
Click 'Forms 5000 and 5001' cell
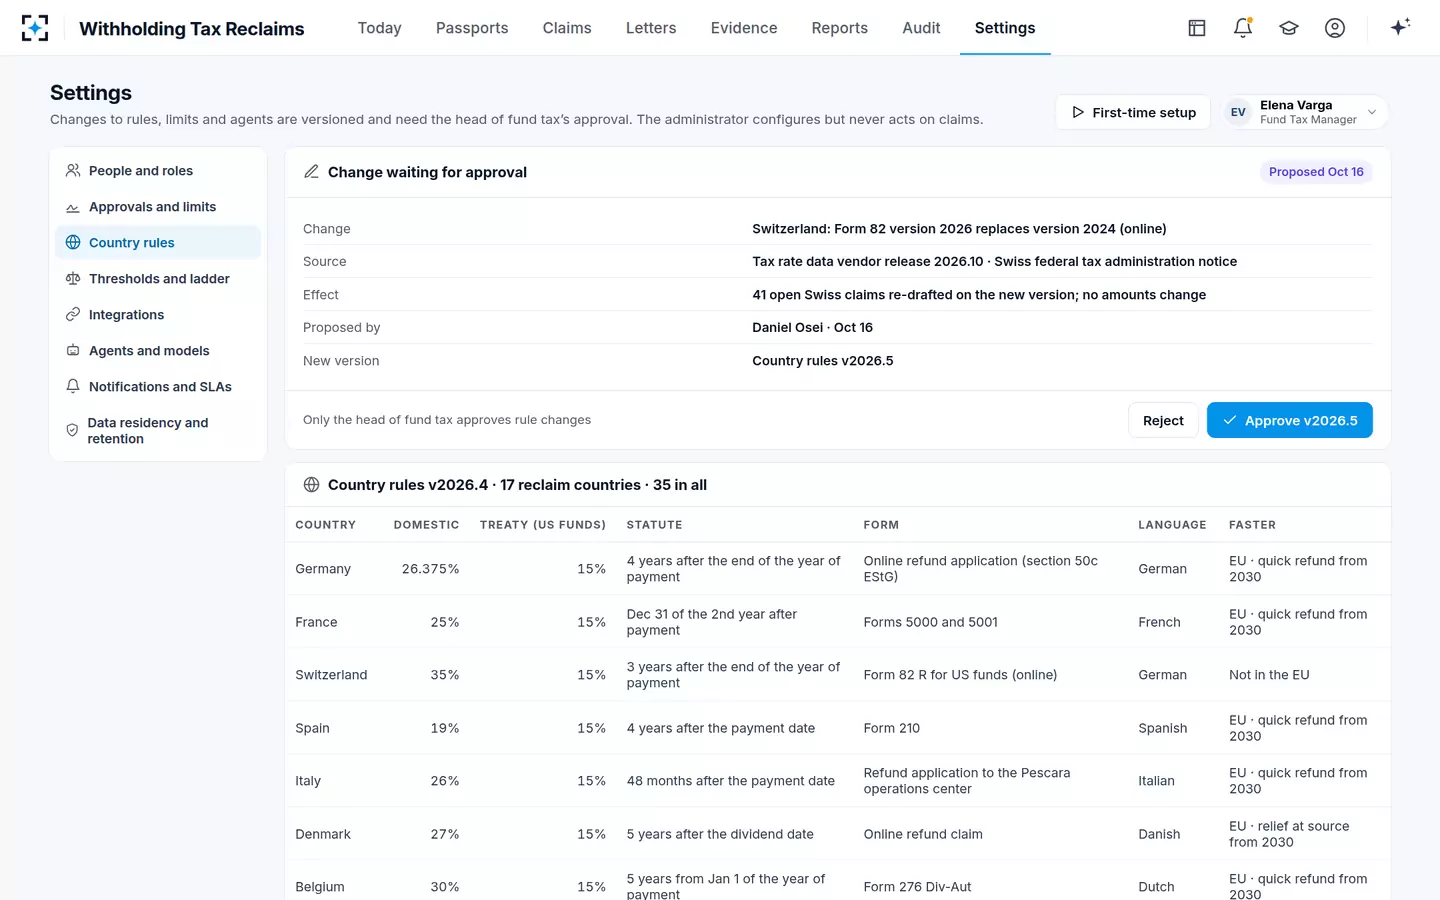(x=931, y=622)
